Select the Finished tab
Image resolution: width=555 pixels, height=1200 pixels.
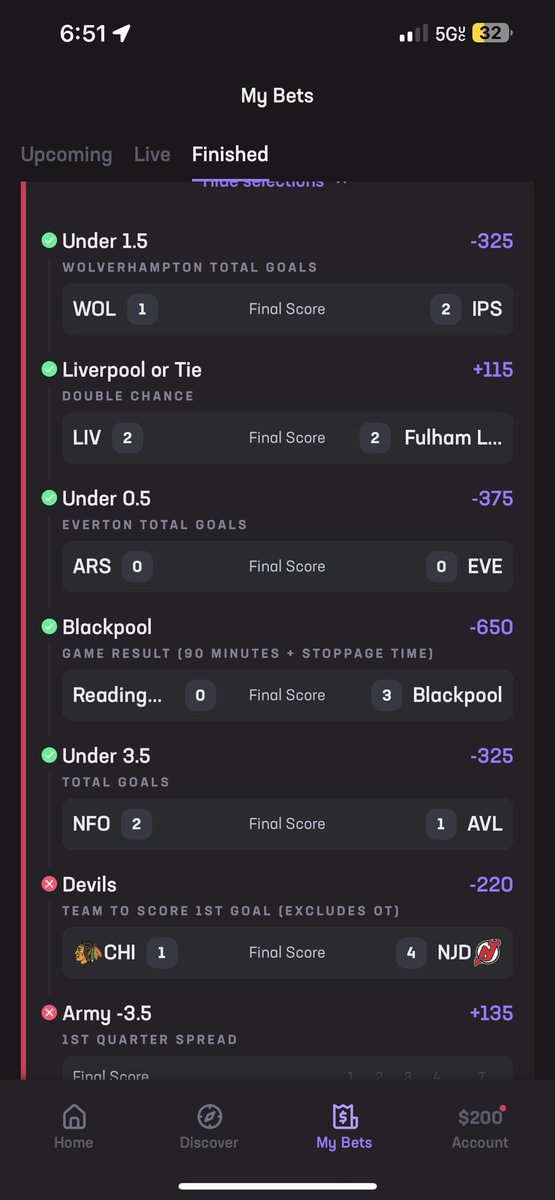pyautogui.click(x=230, y=154)
